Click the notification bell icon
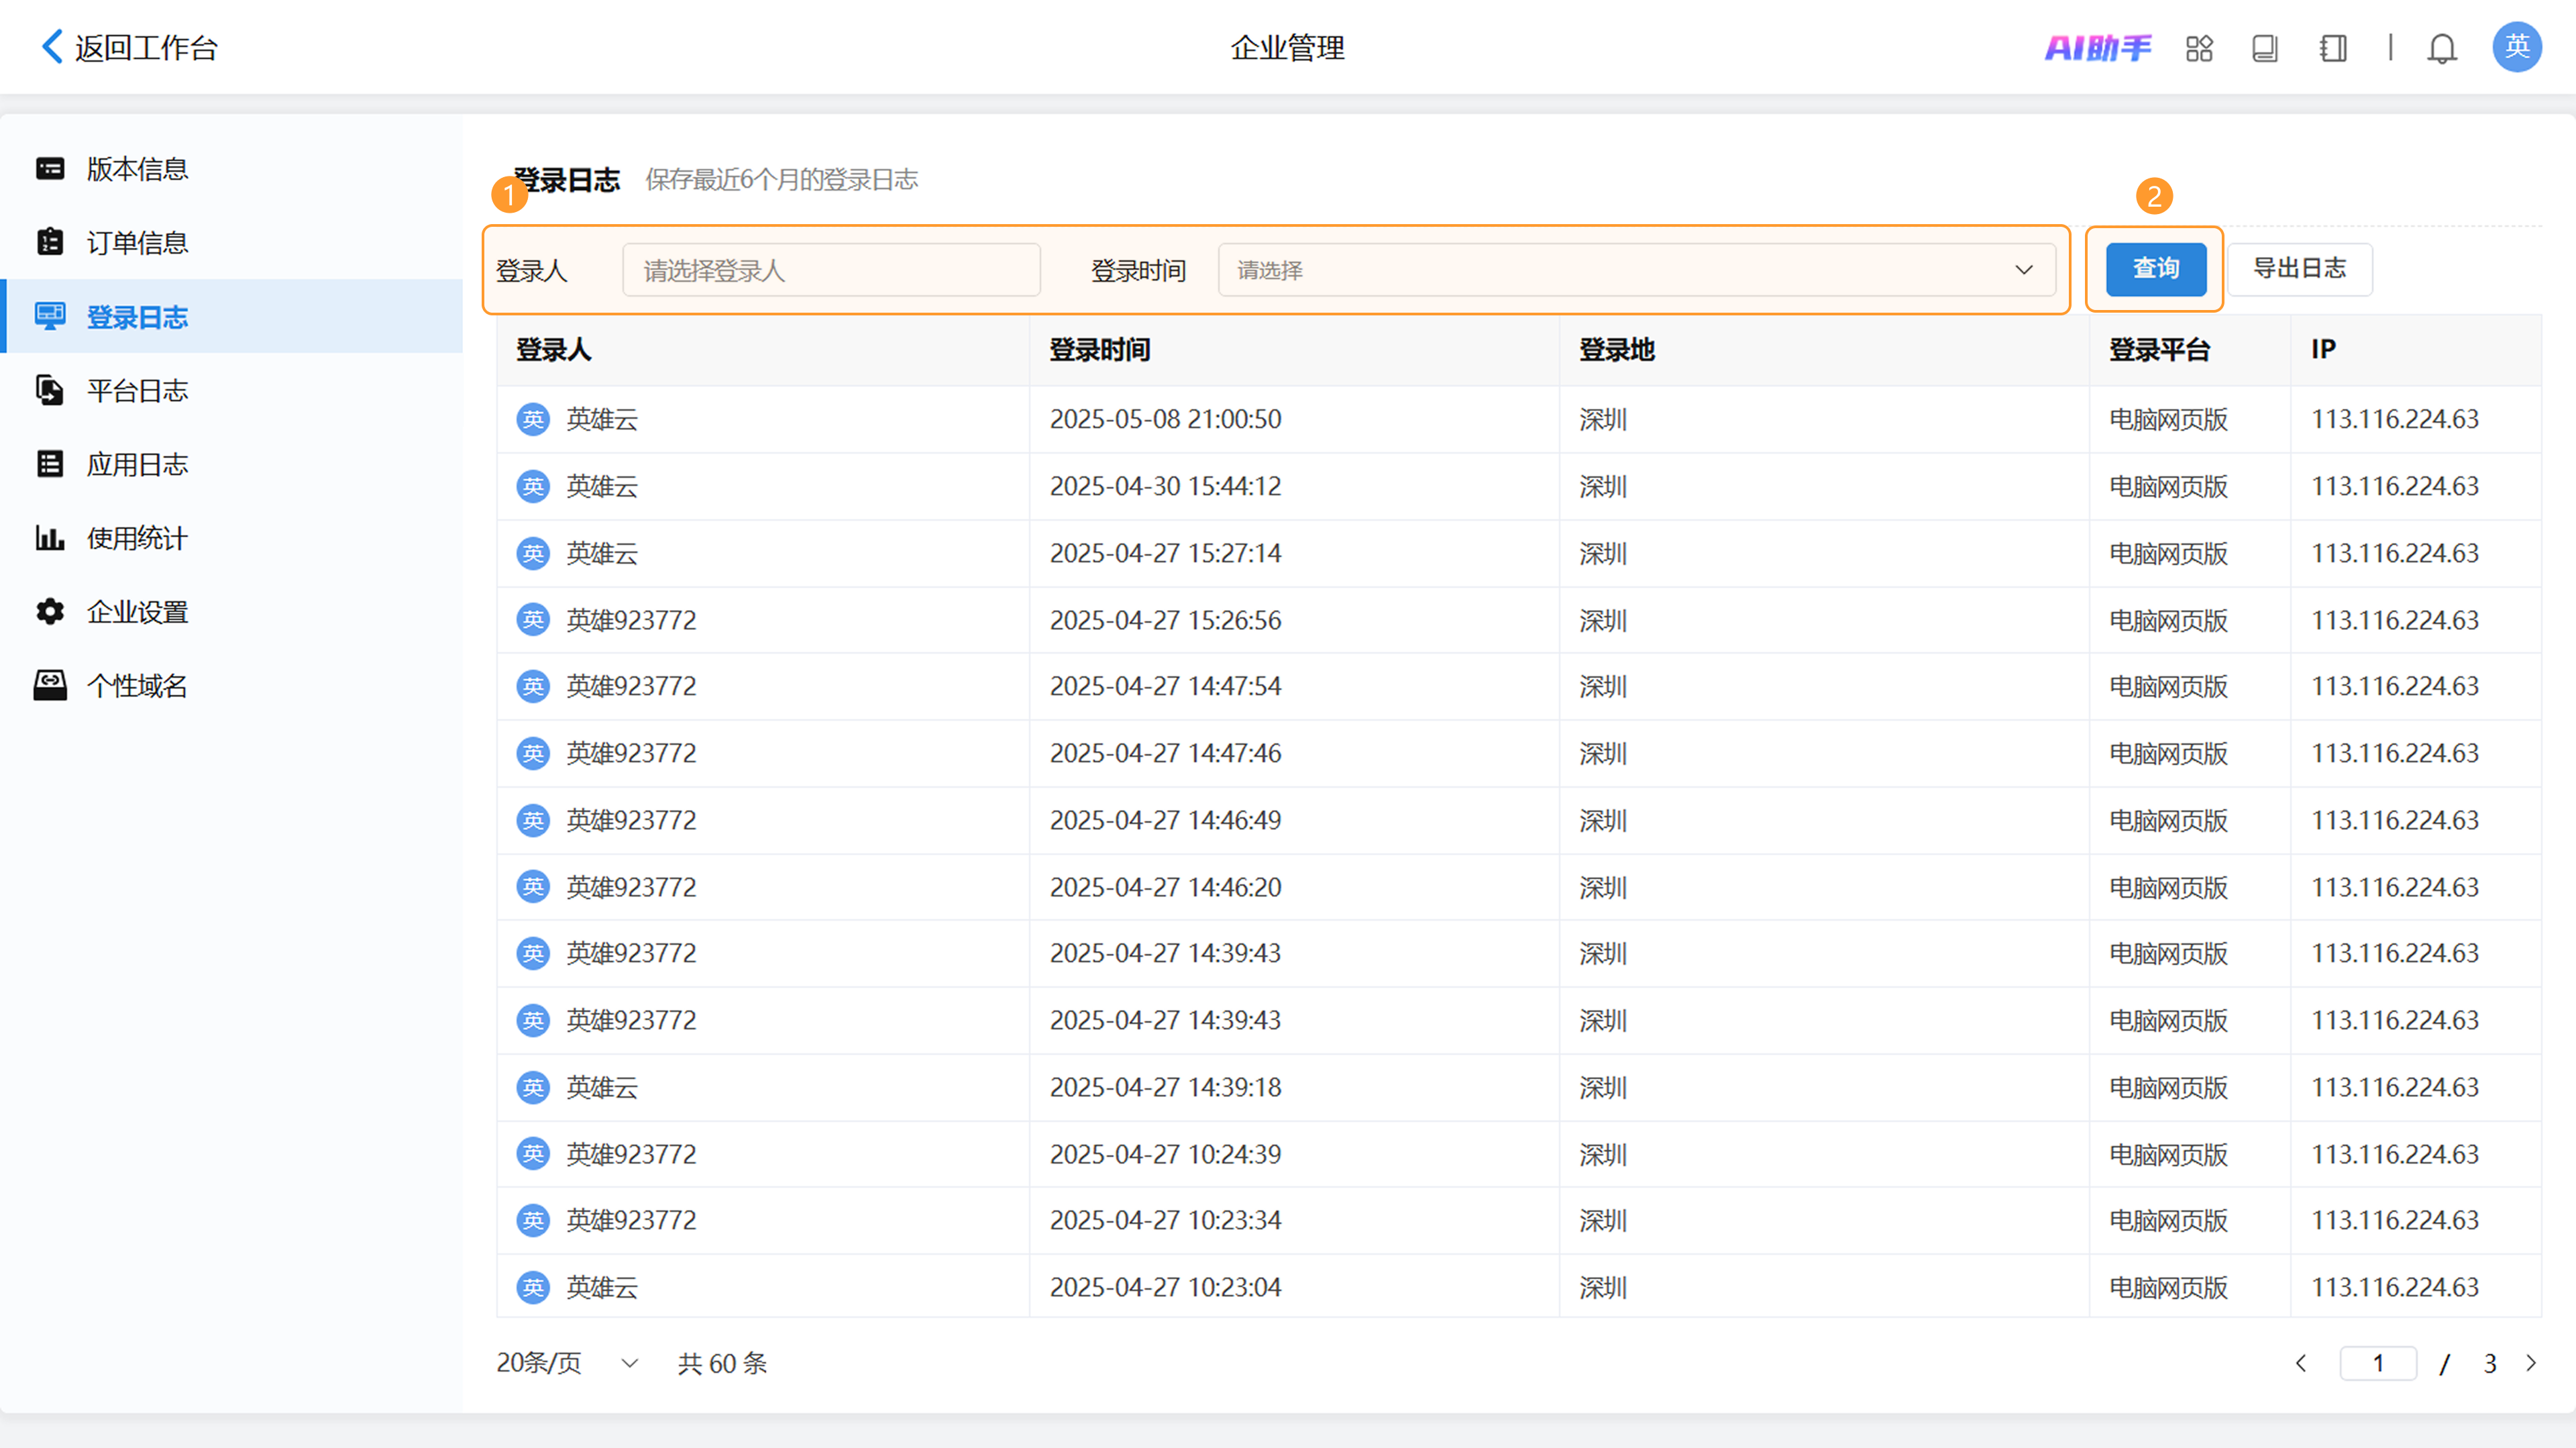This screenshot has width=2576, height=1448. point(2441,48)
